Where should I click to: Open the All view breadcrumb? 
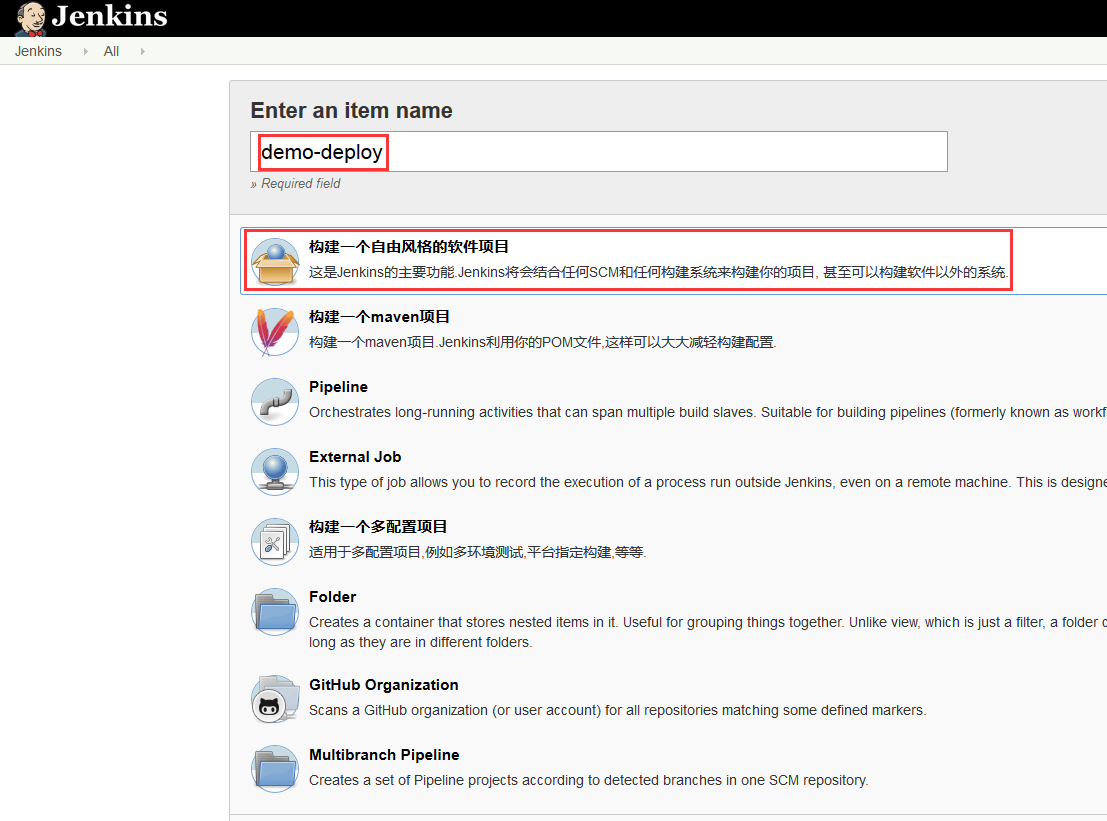(x=112, y=52)
